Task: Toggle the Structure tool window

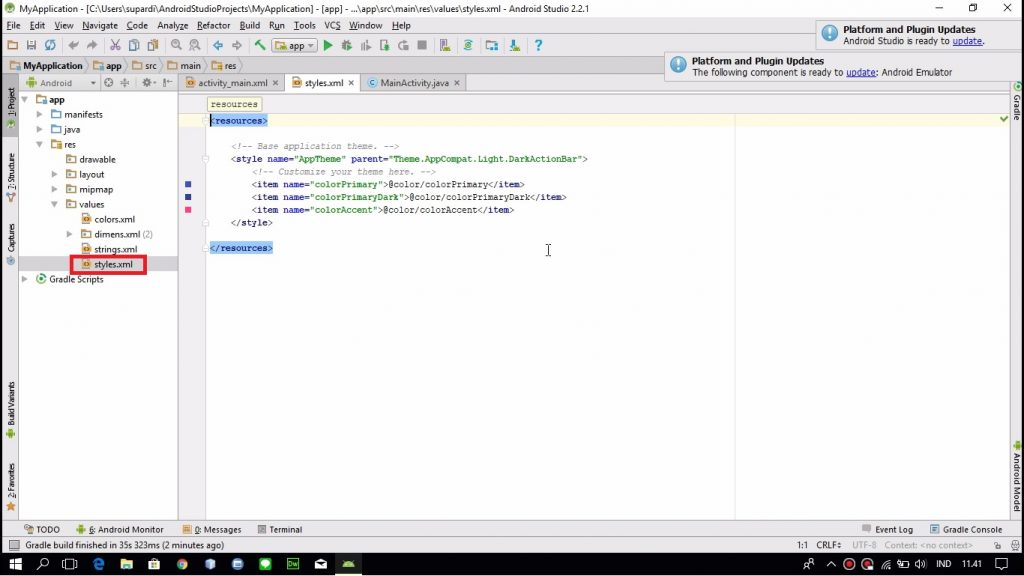Action: 11,171
